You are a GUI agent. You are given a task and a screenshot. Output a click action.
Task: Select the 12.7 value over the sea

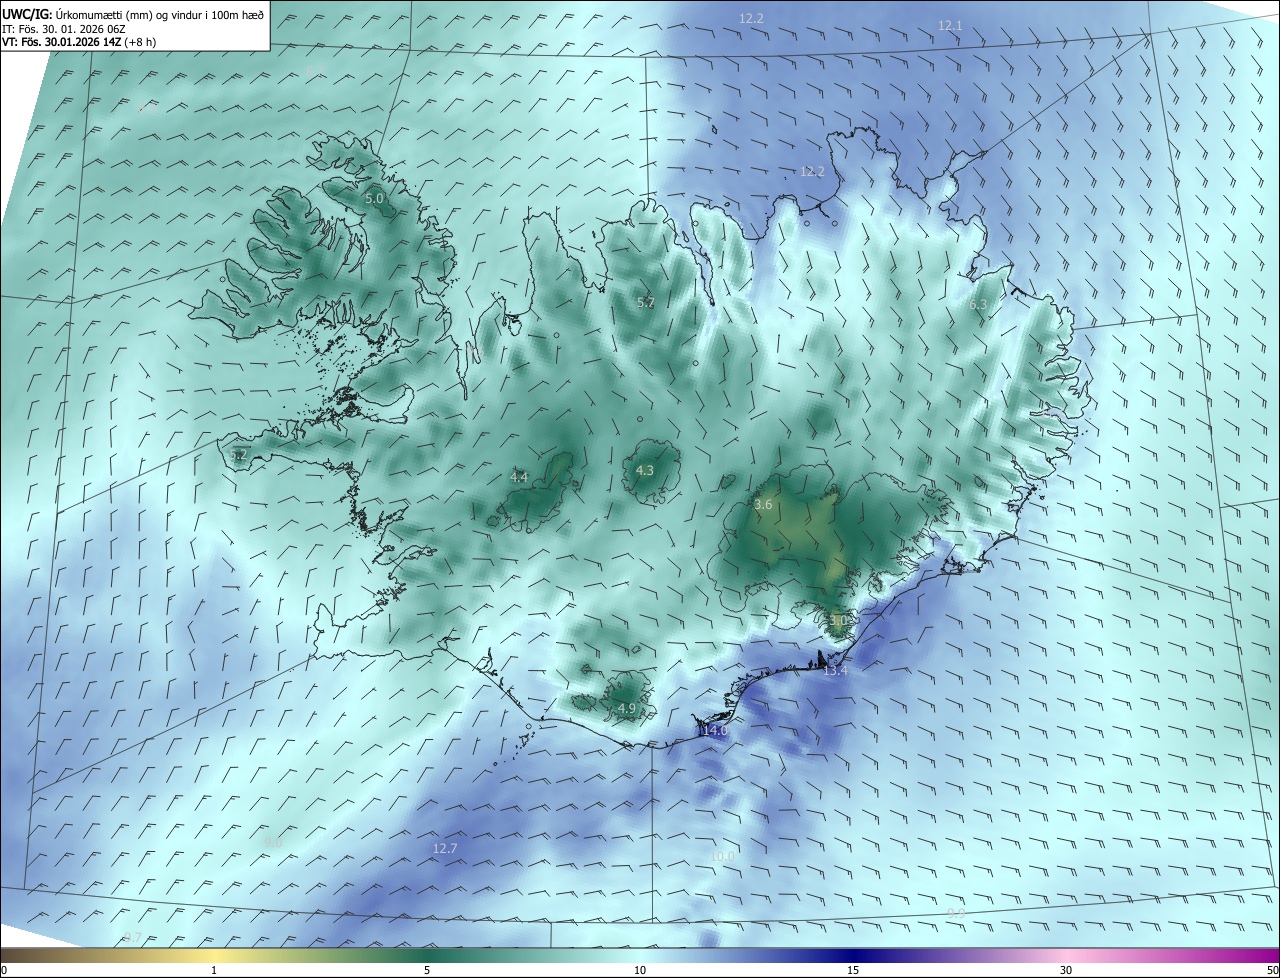(445, 848)
